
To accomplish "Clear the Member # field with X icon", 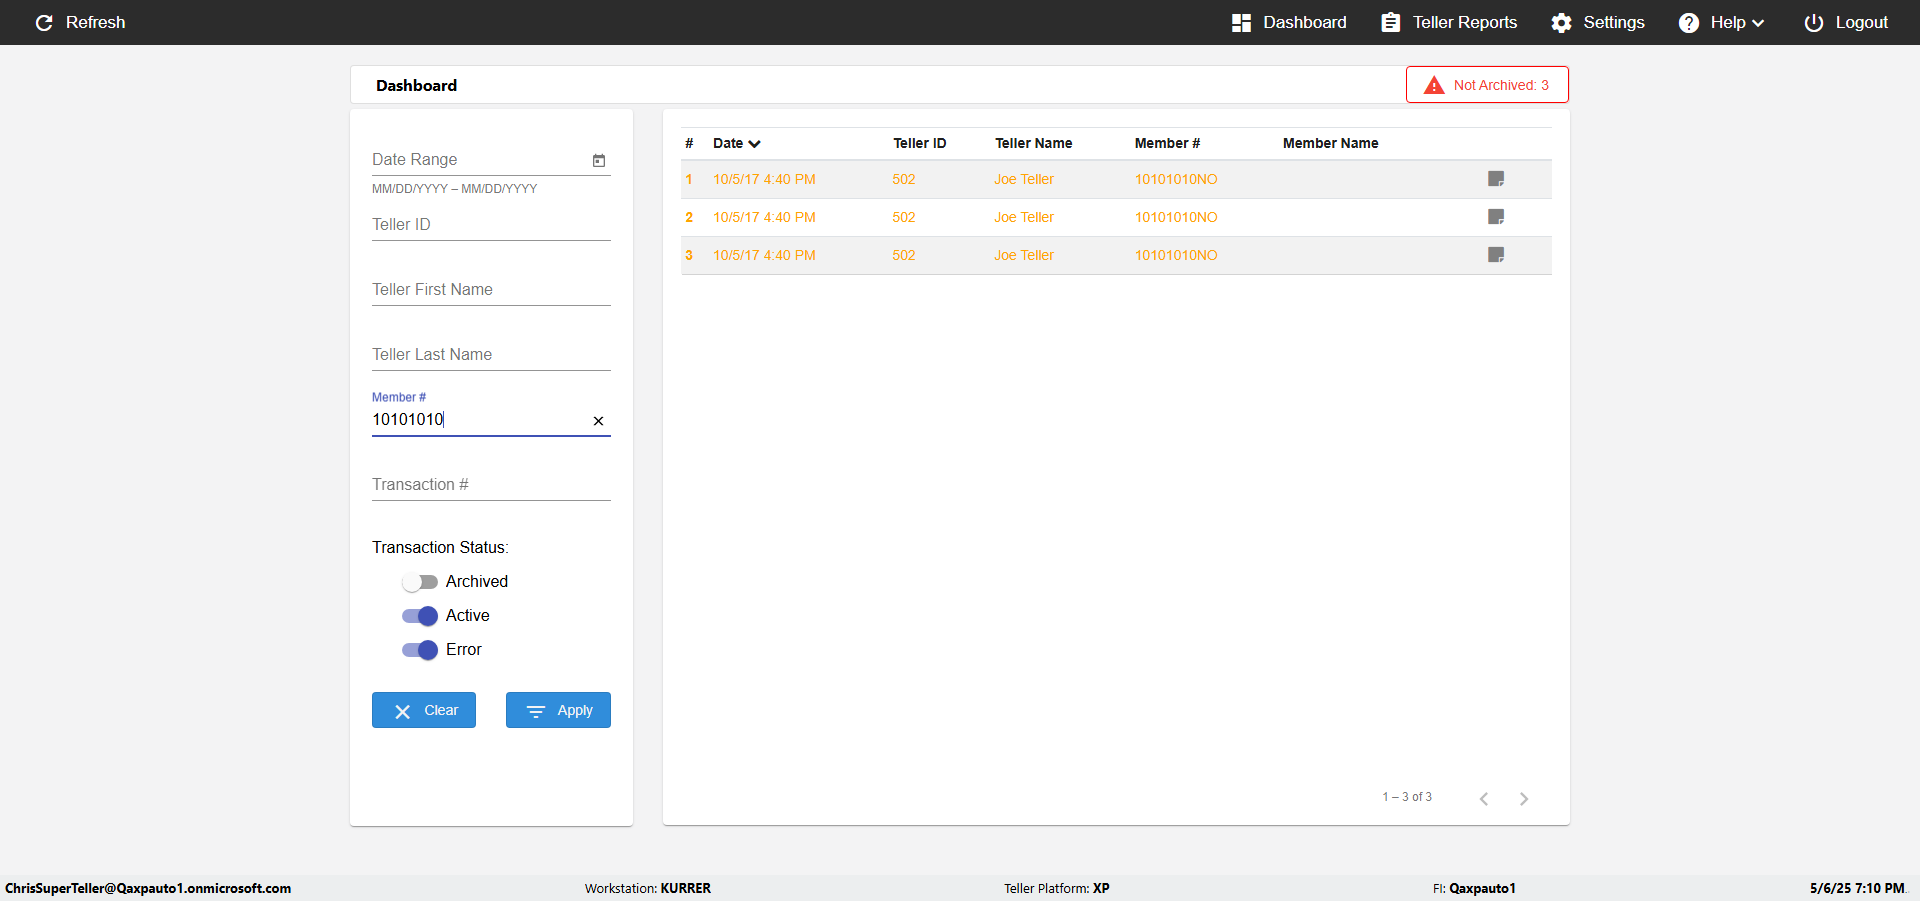I will pos(598,421).
